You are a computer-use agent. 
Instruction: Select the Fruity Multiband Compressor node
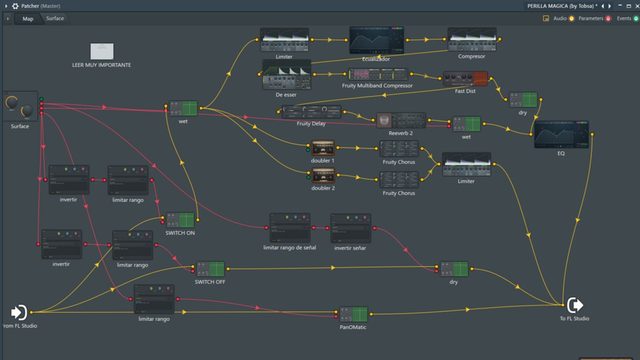pyautogui.click(x=378, y=75)
